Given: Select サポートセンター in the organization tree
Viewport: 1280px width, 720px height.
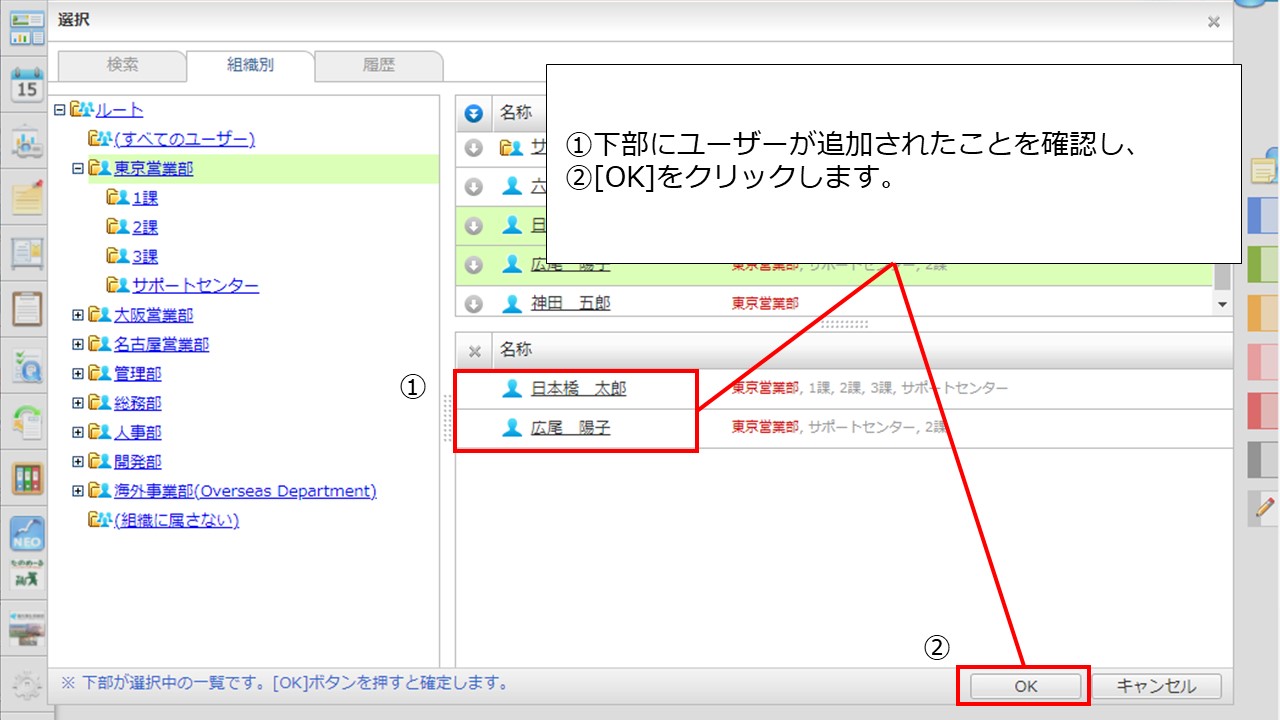Looking at the screenshot, I should [x=195, y=286].
